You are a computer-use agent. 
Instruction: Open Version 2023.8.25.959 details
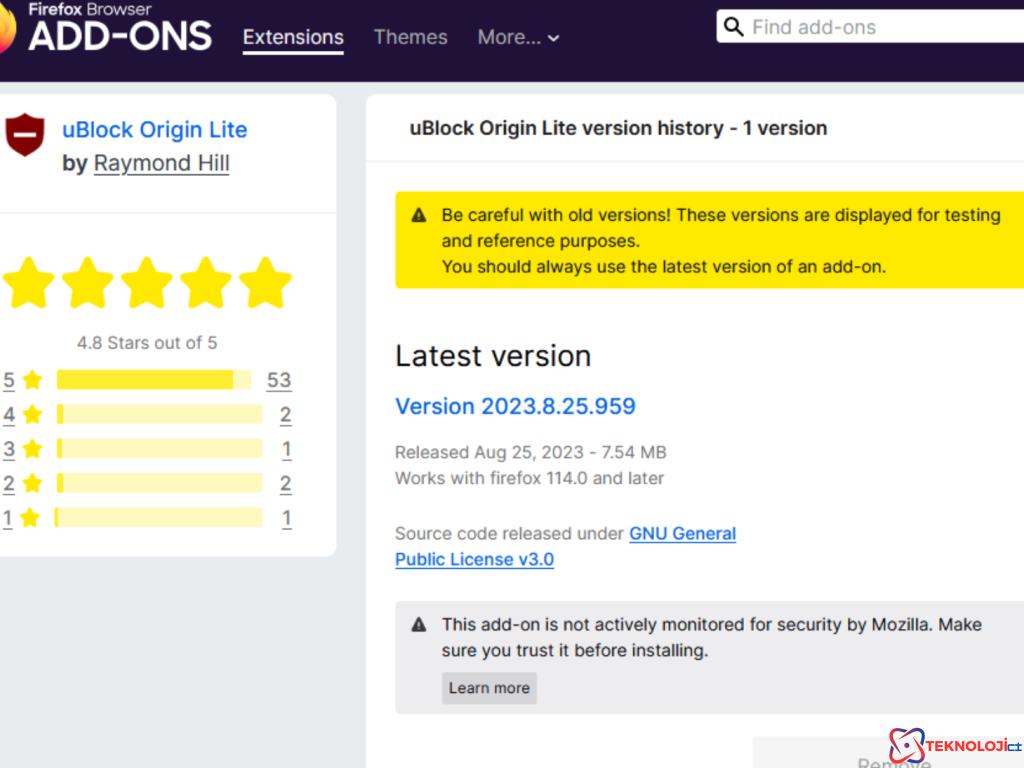click(515, 406)
